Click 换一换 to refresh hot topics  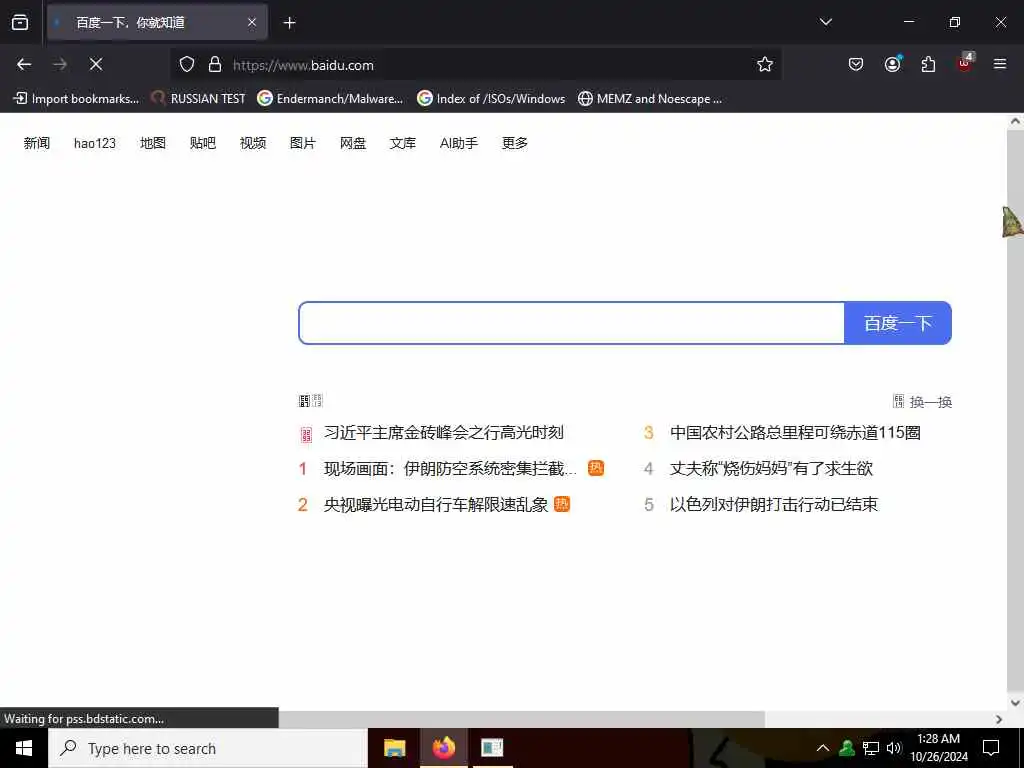pos(923,402)
